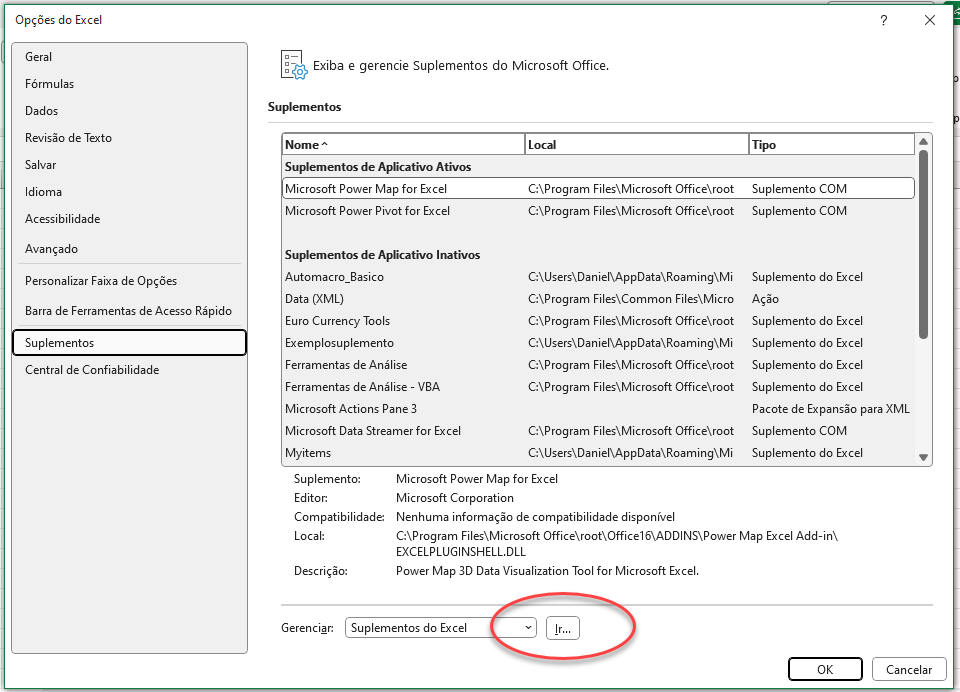Select Microsoft Data Streamer for Excel
Viewport: 960px width, 692px height.
[598, 431]
